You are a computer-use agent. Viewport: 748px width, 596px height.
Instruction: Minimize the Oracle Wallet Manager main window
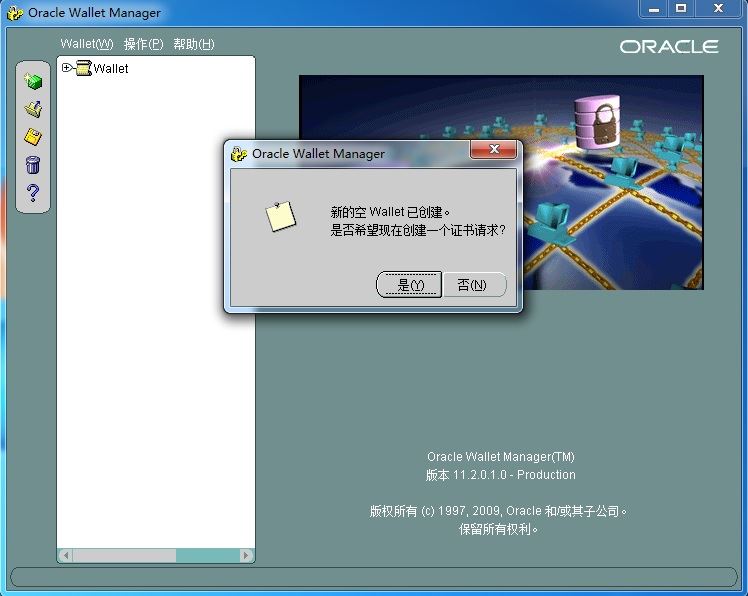tap(654, 9)
